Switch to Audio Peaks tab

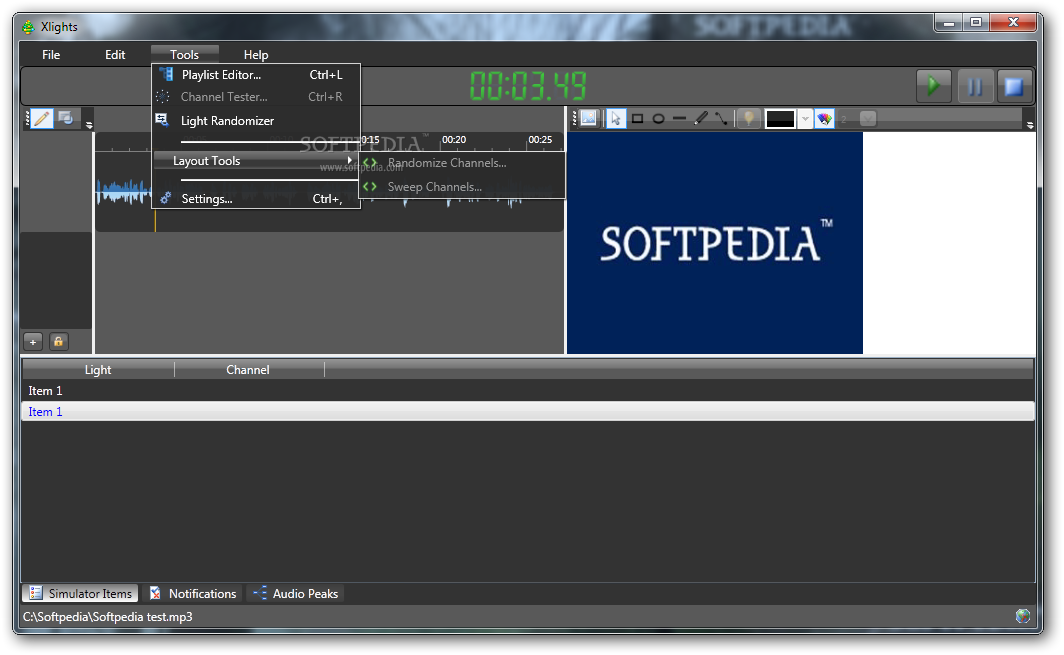[x=296, y=593]
